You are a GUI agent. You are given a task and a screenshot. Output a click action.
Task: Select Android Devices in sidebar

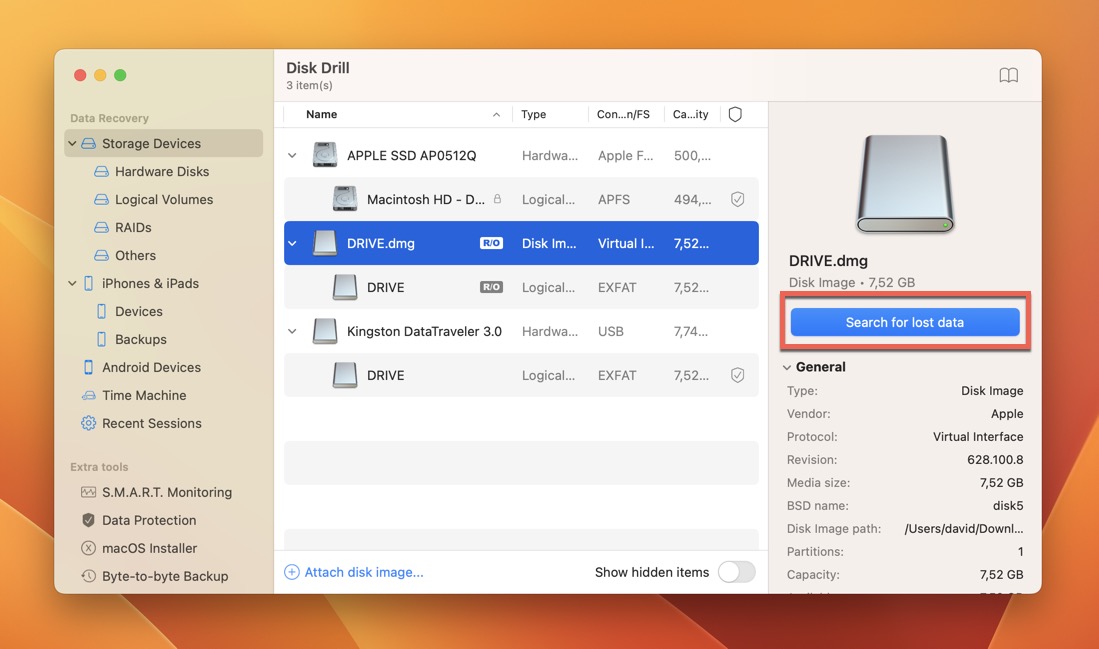(151, 367)
